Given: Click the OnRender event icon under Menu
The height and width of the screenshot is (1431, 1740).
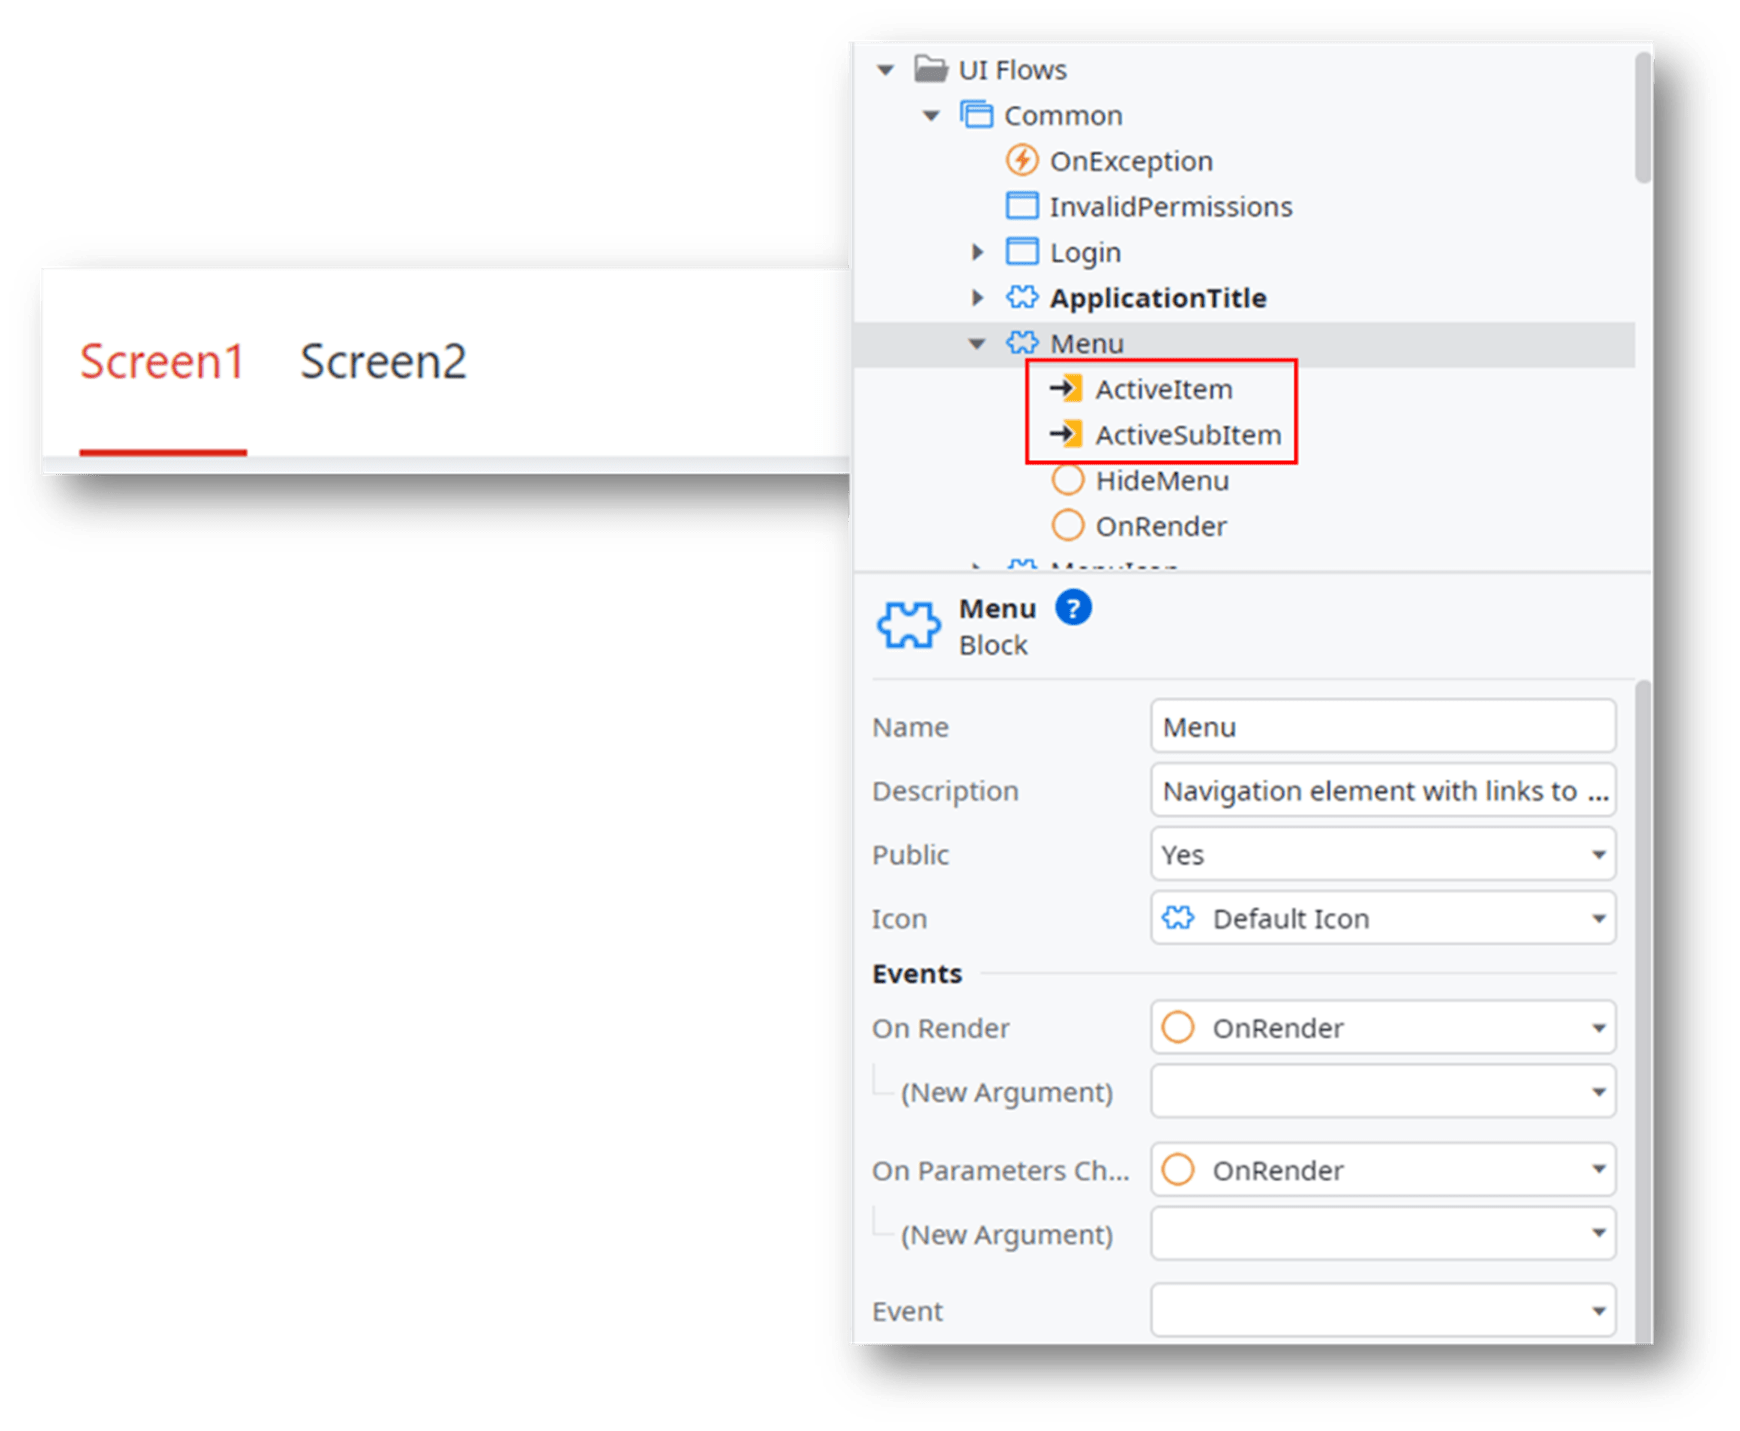Looking at the screenshot, I should 1066,525.
